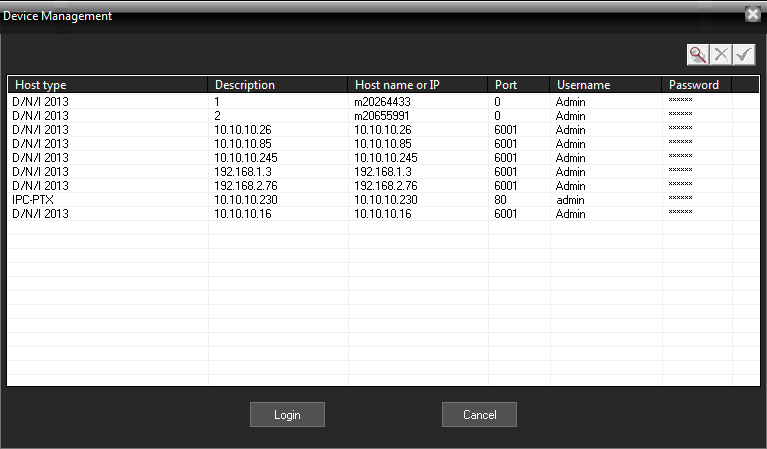Image resolution: width=767 pixels, height=449 pixels.
Task: Click port cell of m20264433 row
Action: coord(497,102)
